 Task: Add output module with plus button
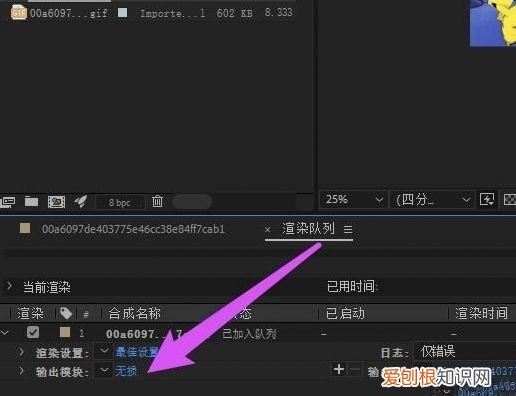click(x=339, y=369)
